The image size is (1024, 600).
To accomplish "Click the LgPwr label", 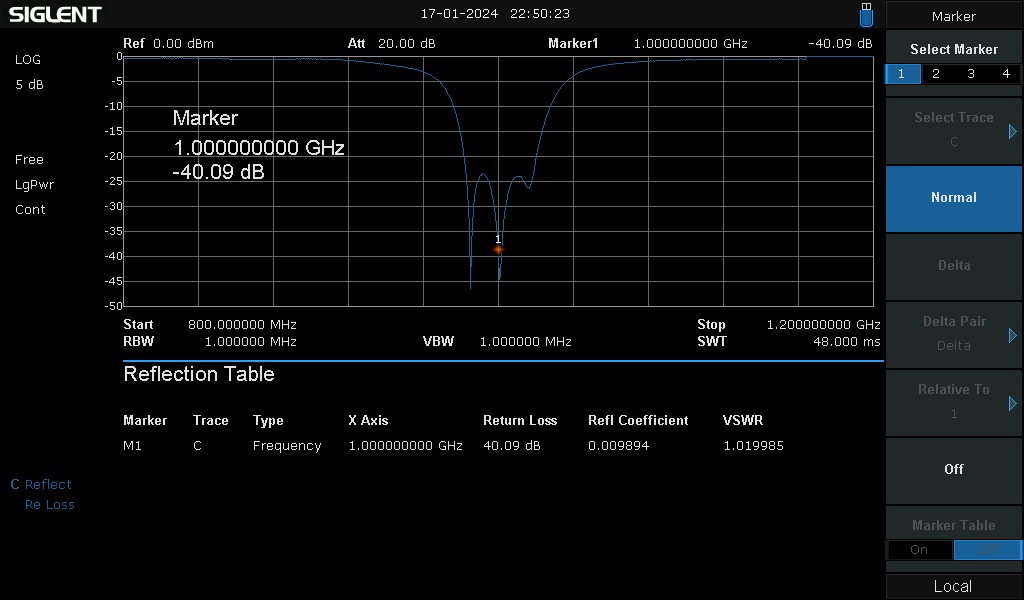I will tap(34, 185).
